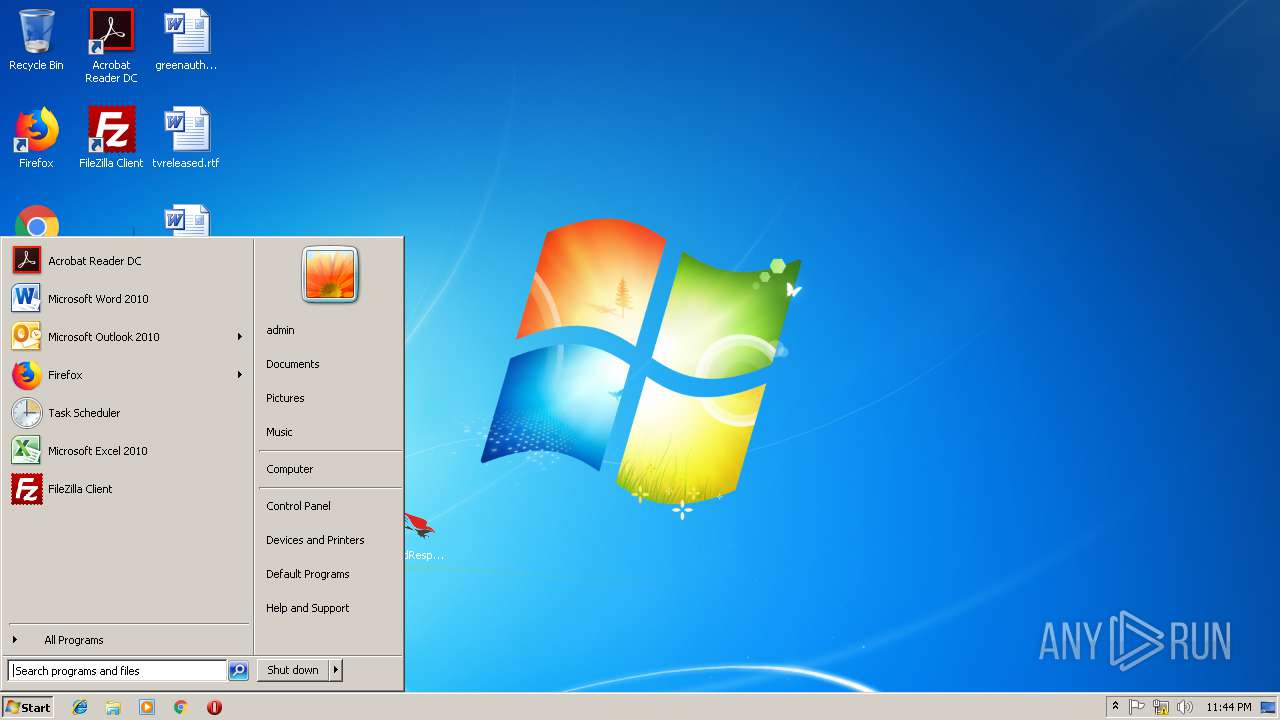Click the user account picture
Viewport: 1280px width, 720px height.
click(x=330, y=275)
